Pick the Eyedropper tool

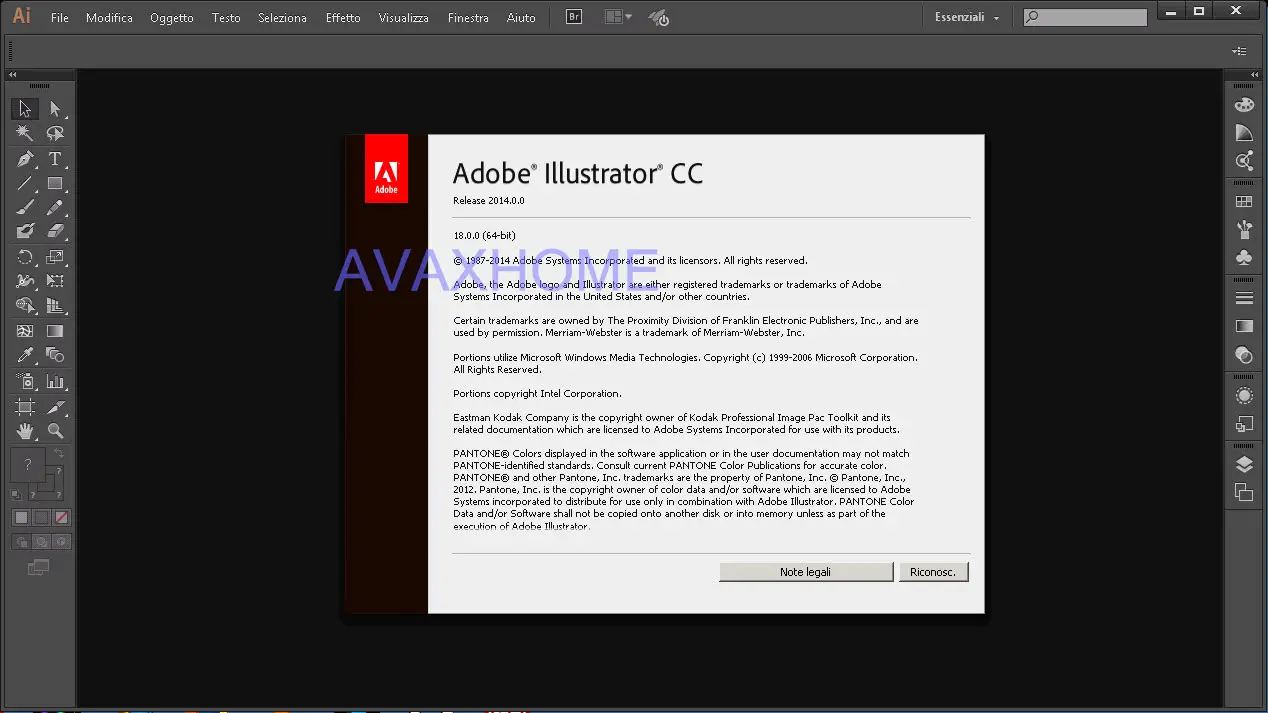25,355
